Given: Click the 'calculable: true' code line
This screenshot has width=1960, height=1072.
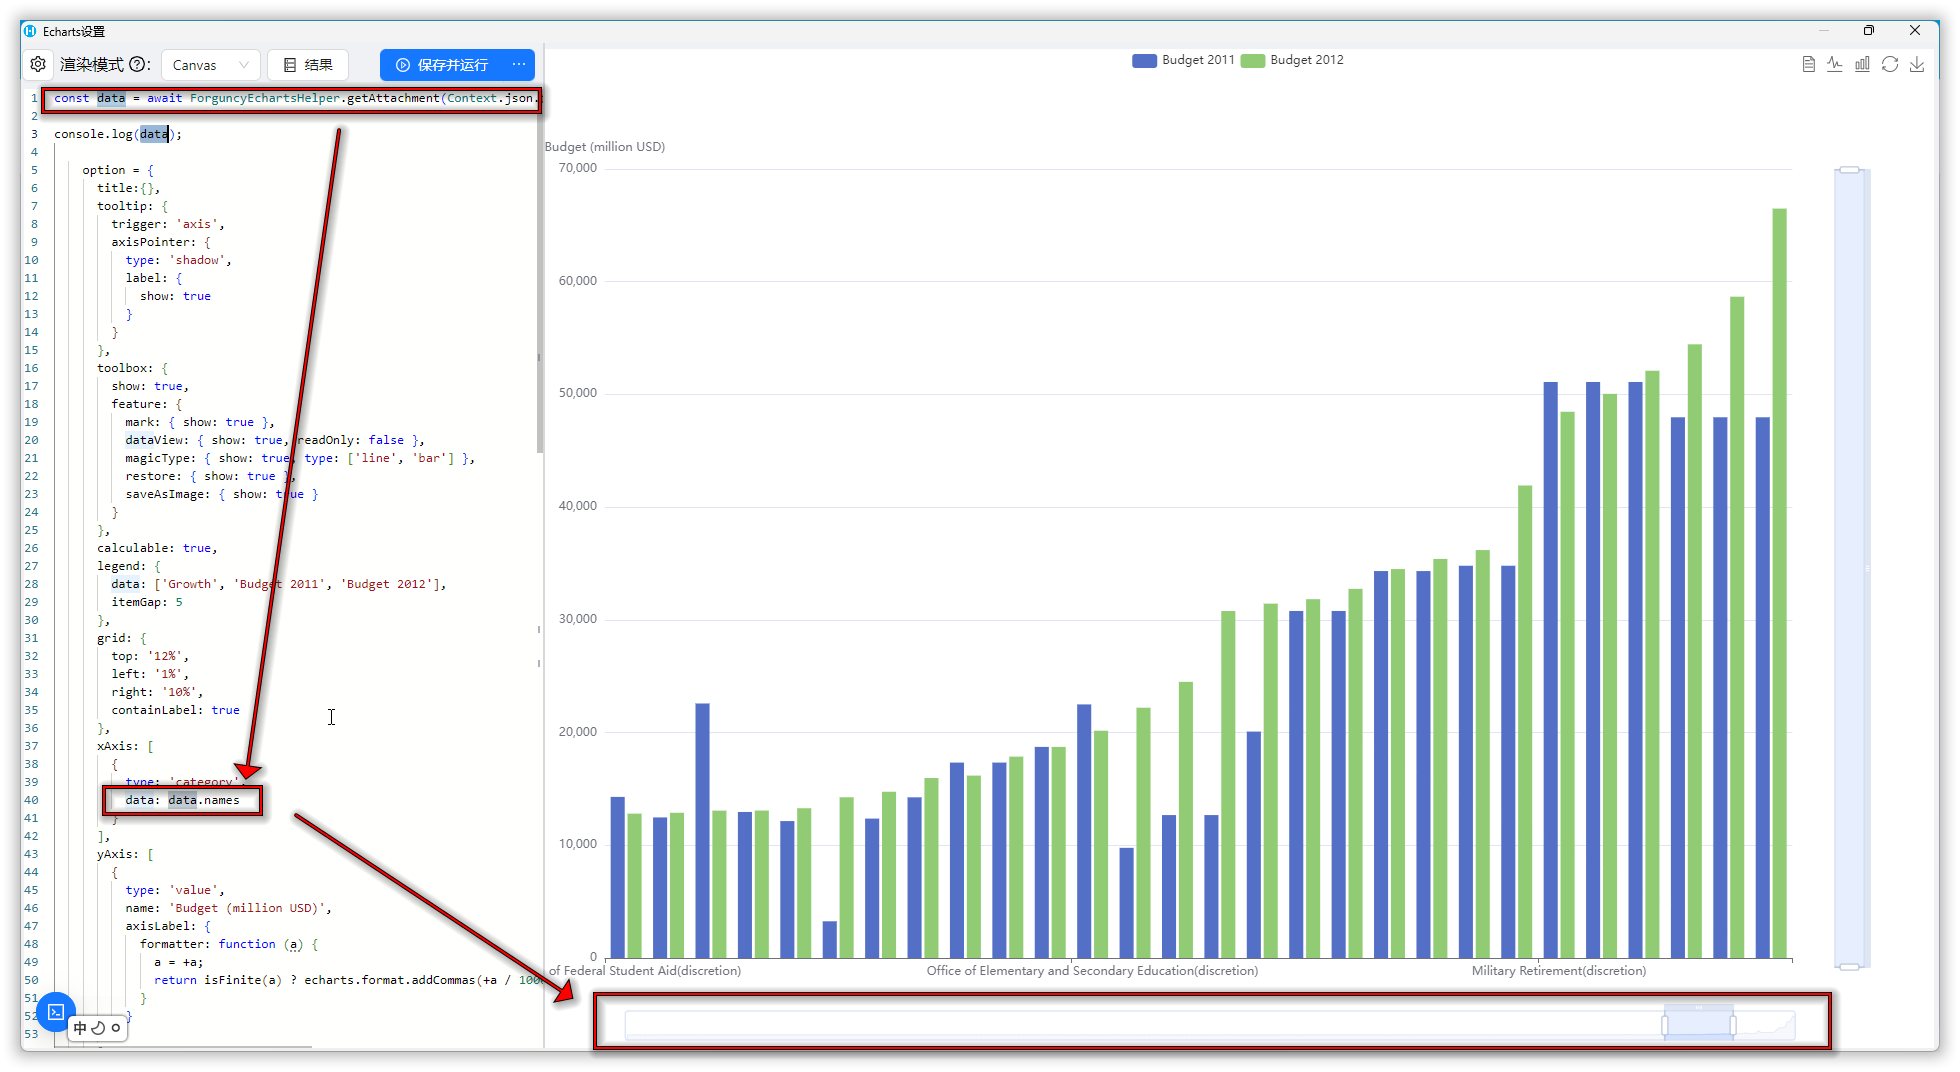Looking at the screenshot, I should coord(157,548).
